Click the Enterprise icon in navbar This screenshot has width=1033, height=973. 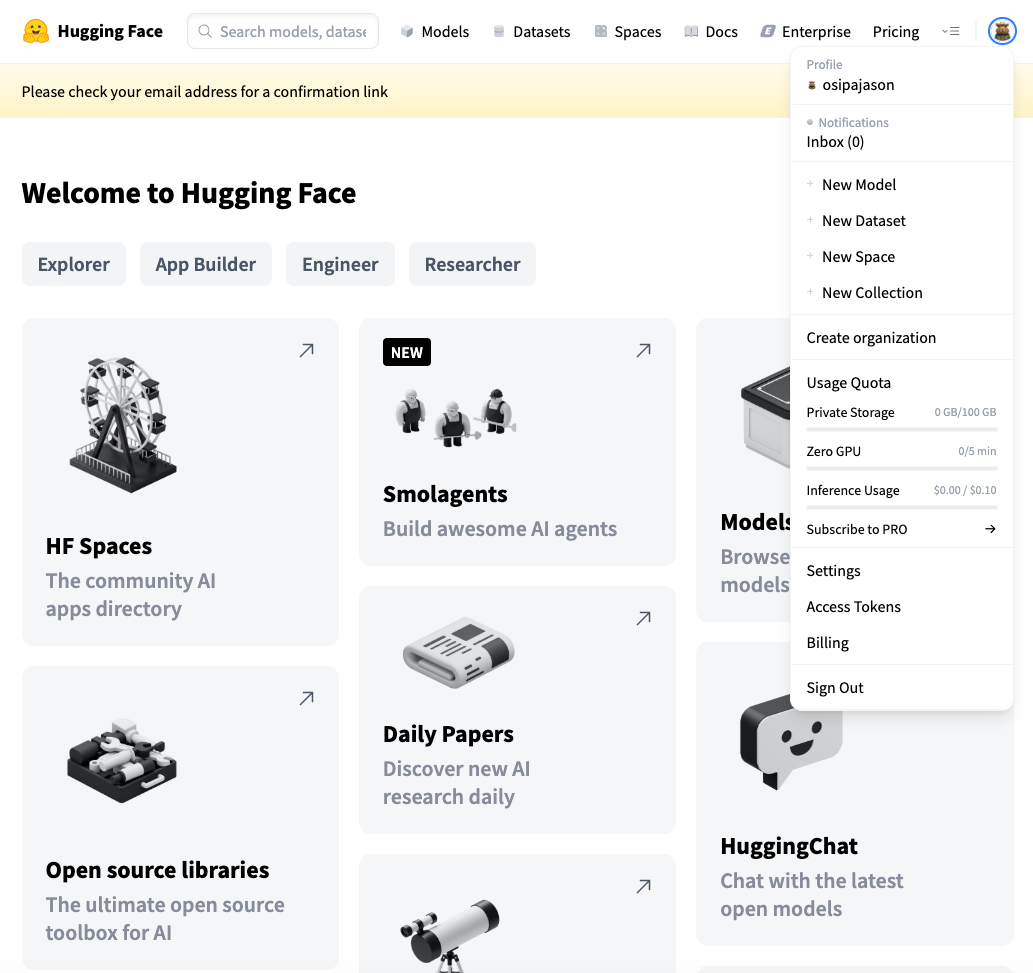[x=768, y=31]
